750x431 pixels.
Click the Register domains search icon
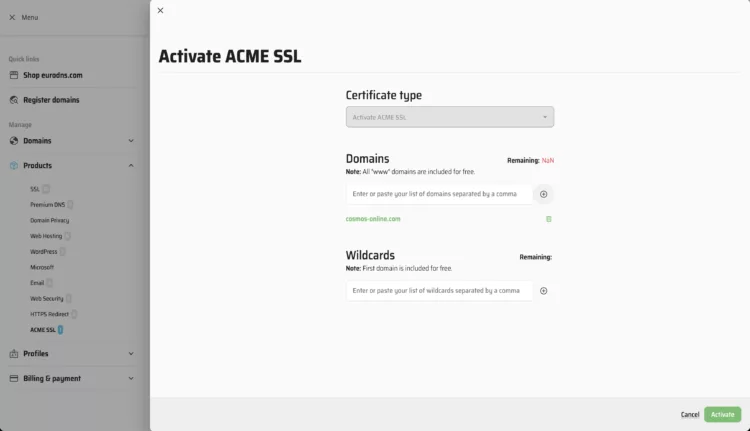coord(14,100)
